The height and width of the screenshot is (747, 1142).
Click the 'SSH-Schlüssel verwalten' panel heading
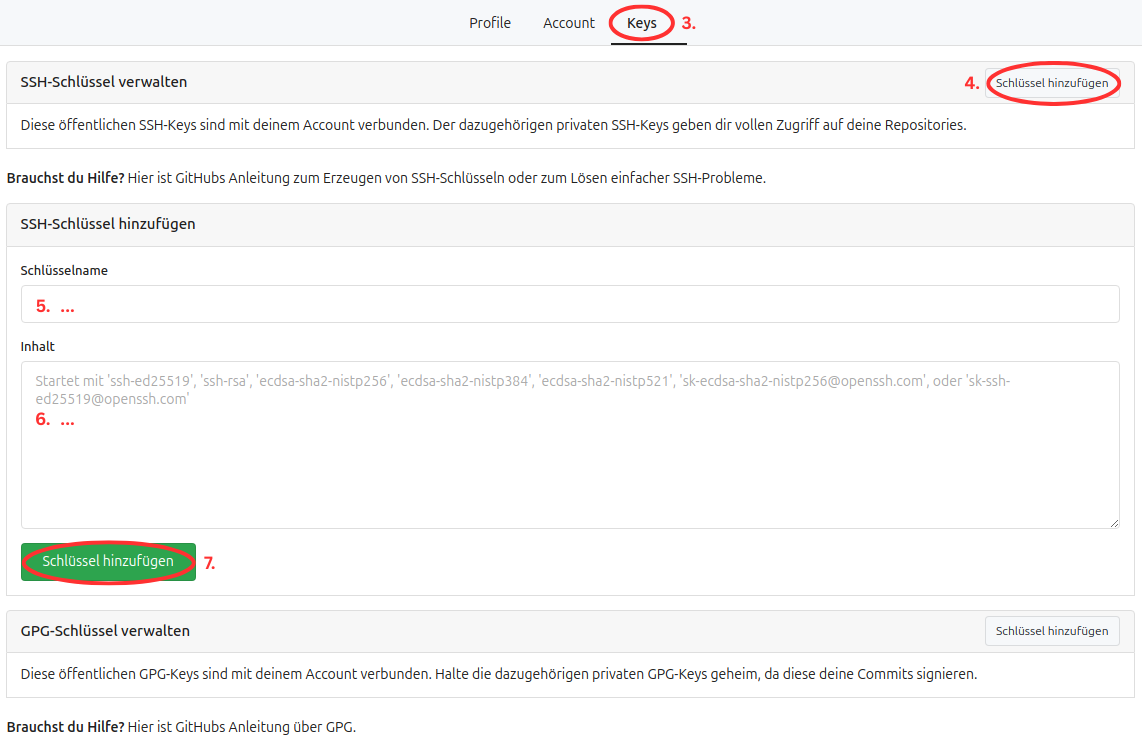[x=104, y=82]
